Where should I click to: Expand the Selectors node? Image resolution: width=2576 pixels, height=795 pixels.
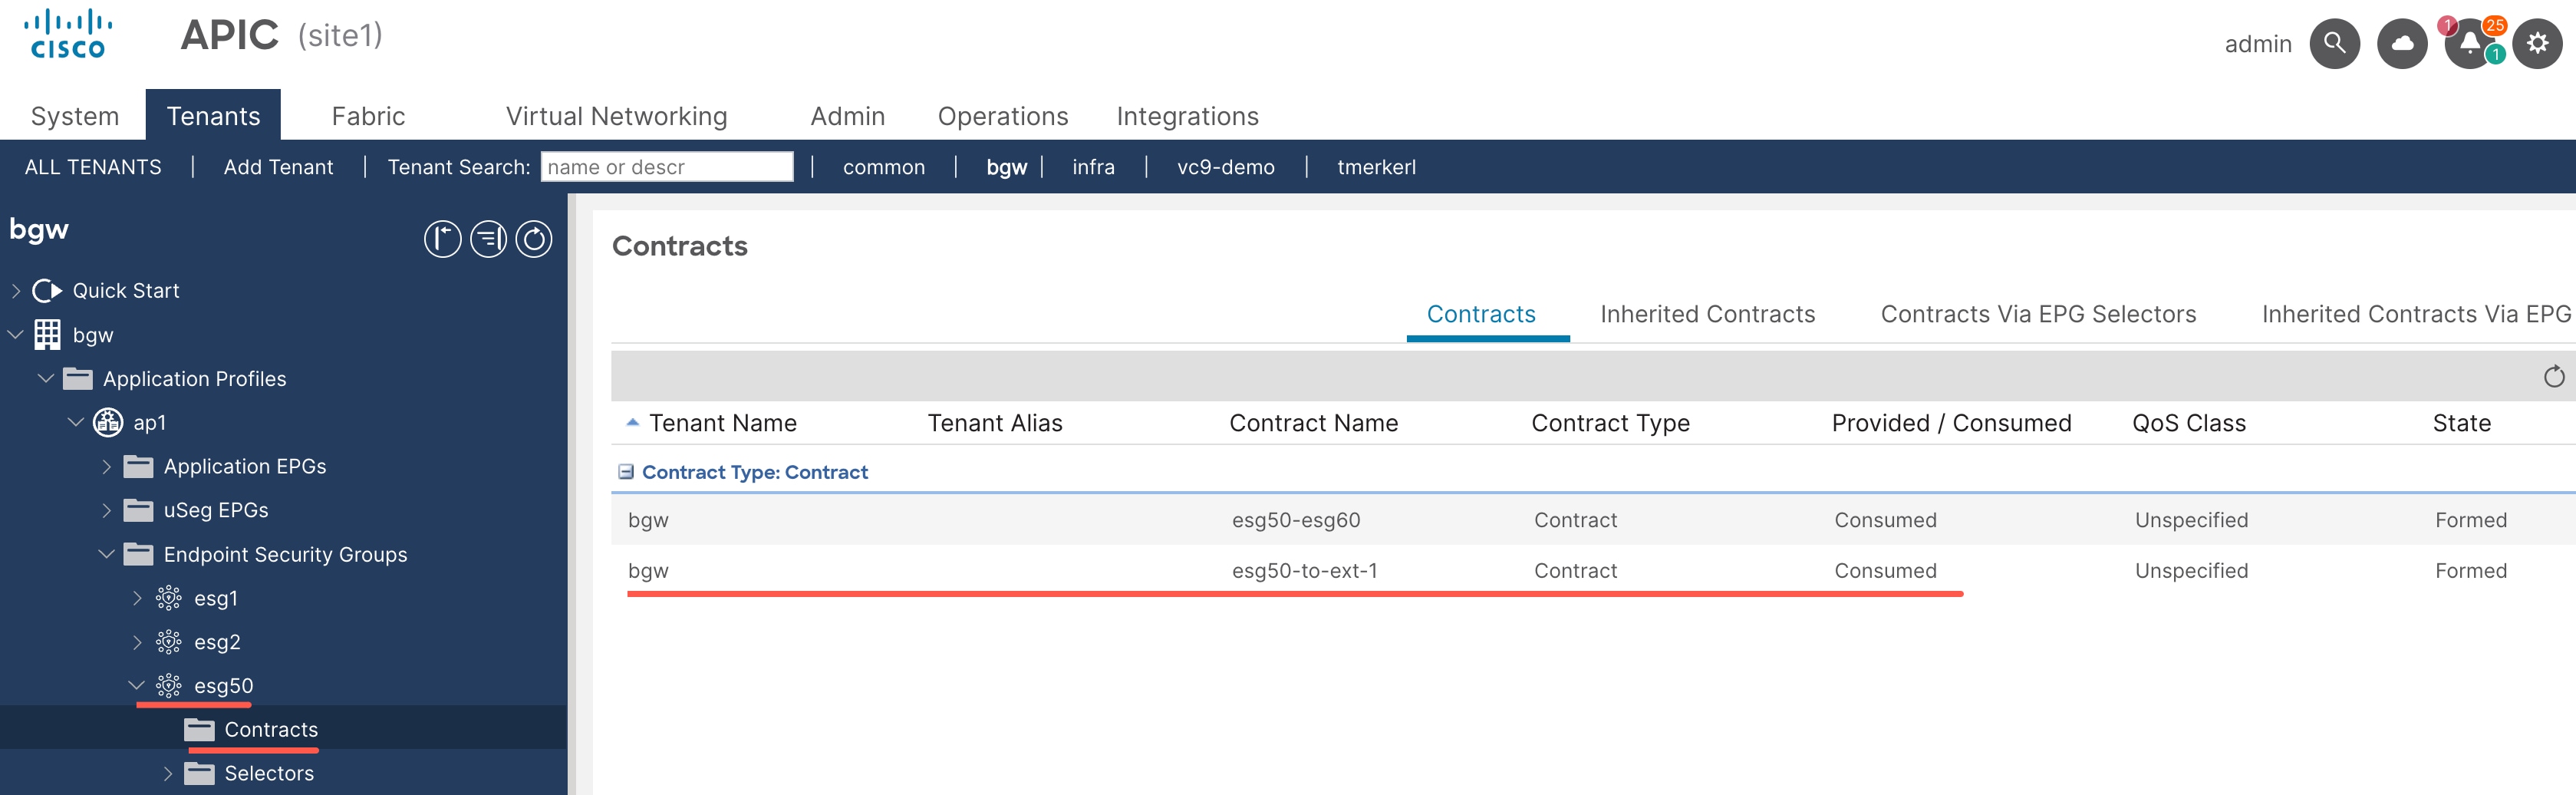pos(168,774)
